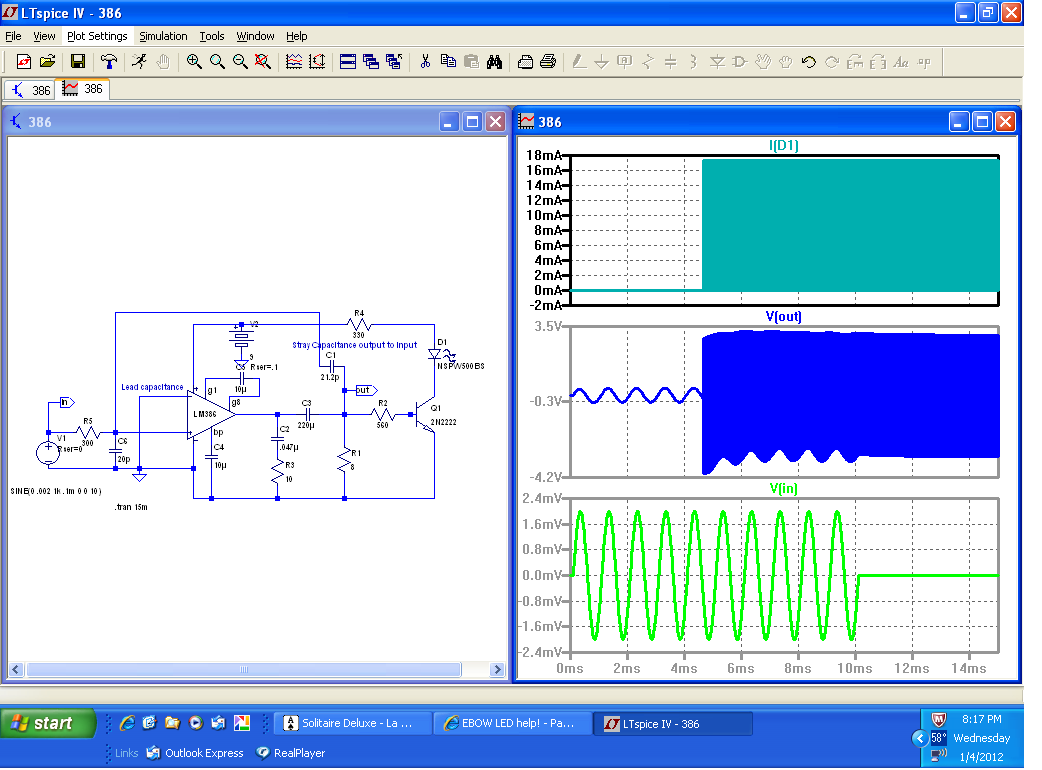Launch Outlook Express from the Links bar
This screenshot has width=1042, height=770.
tap(195, 753)
